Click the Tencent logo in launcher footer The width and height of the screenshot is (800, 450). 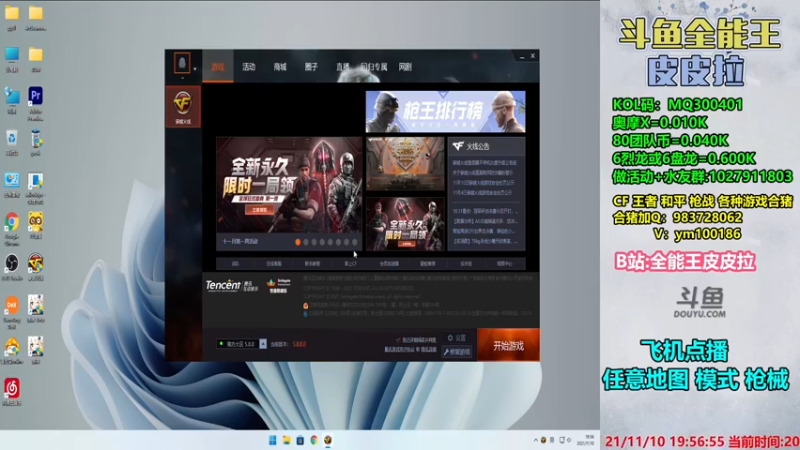coord(232,286)
